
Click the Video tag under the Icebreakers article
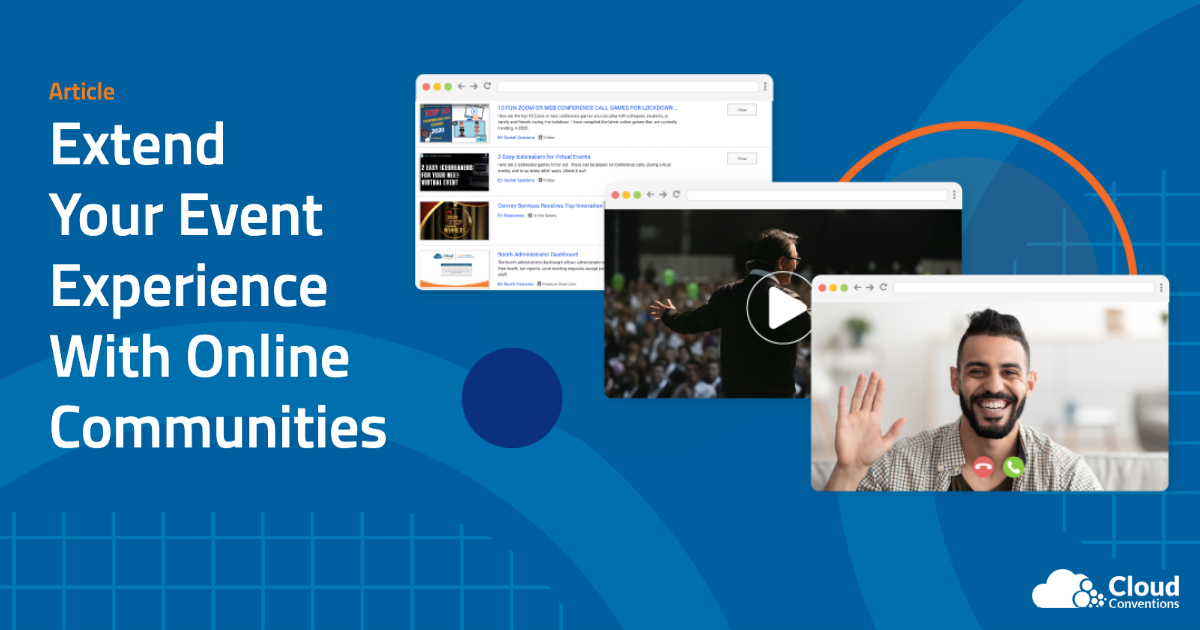click(x=547, y=180)
